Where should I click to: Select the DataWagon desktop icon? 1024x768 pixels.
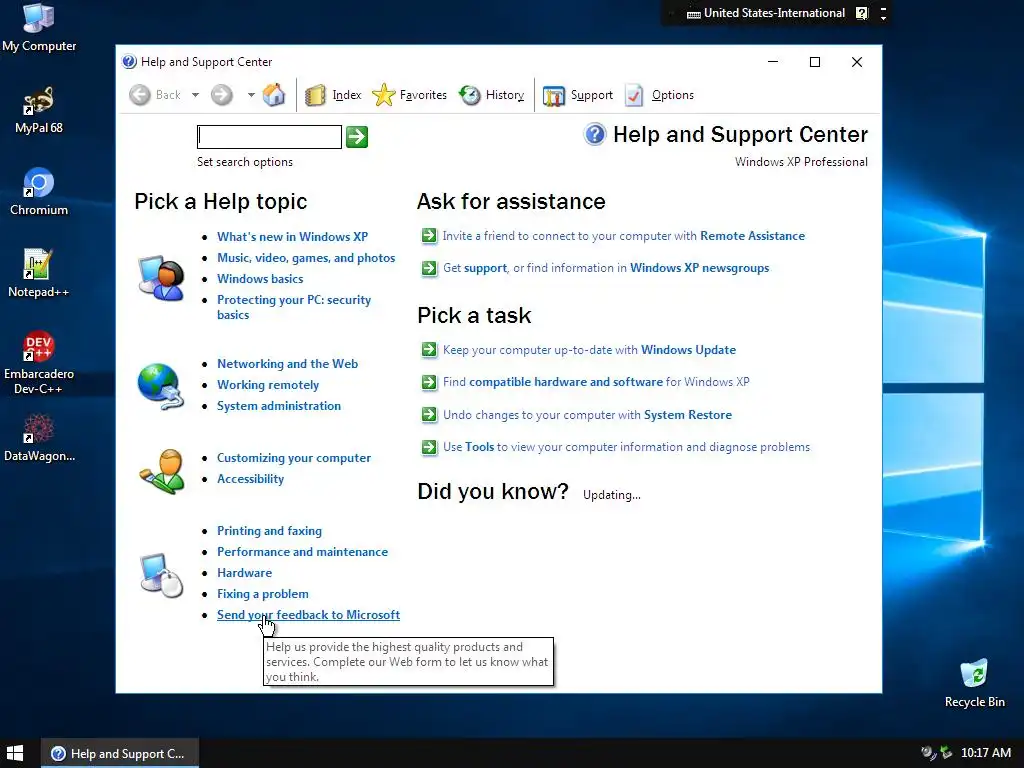pos(39,438)
